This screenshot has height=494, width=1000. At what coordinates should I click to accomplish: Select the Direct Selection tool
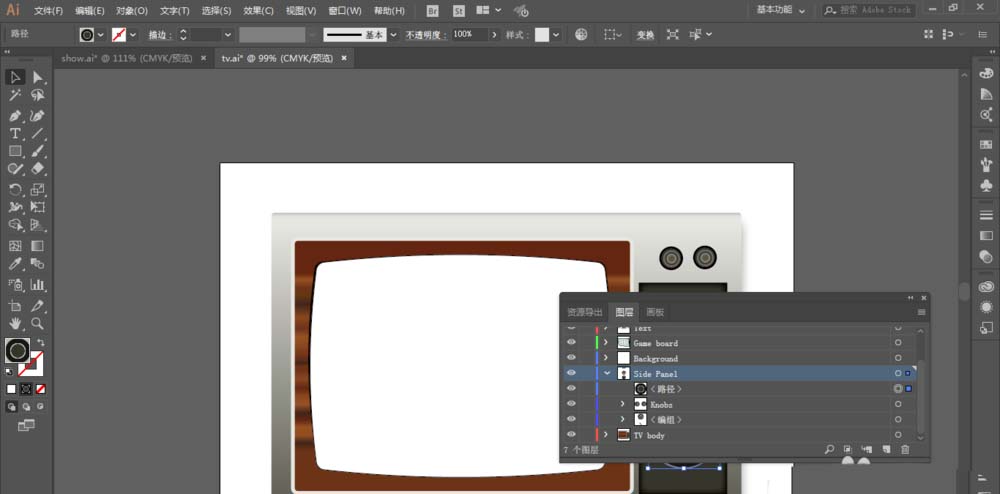37,77
